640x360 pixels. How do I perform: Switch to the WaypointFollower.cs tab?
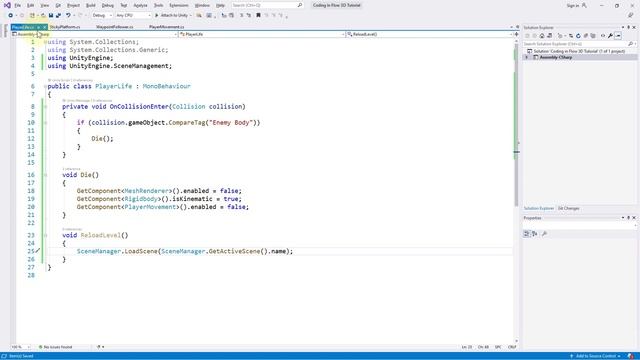(115, 27)
